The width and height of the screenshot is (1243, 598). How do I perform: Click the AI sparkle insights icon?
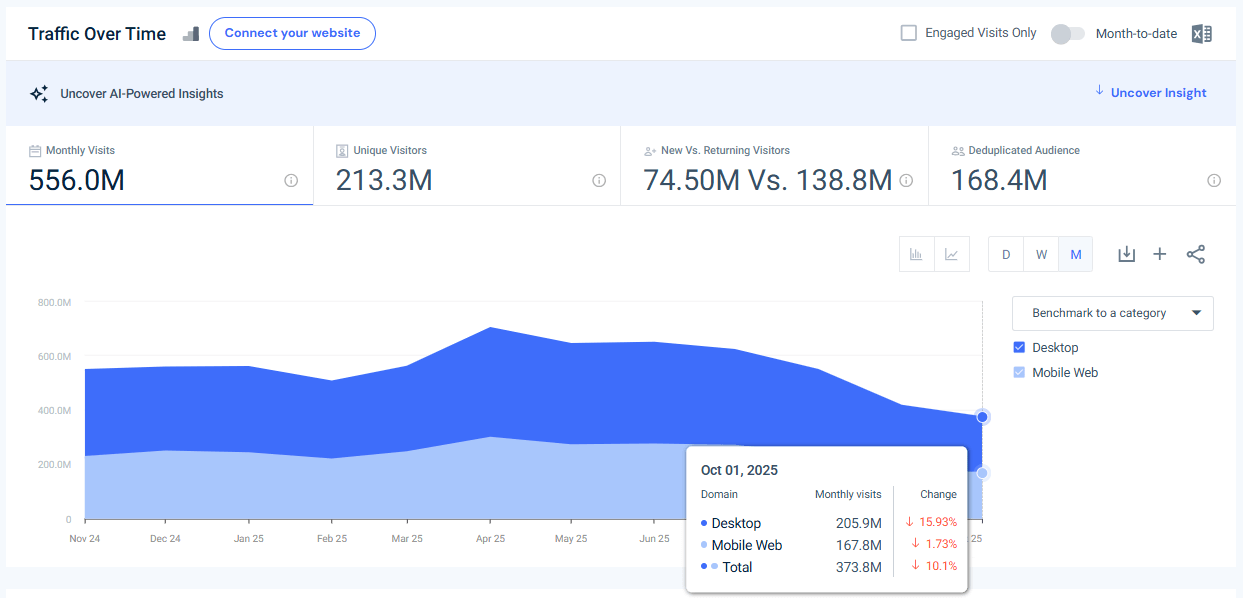[38, 92]
